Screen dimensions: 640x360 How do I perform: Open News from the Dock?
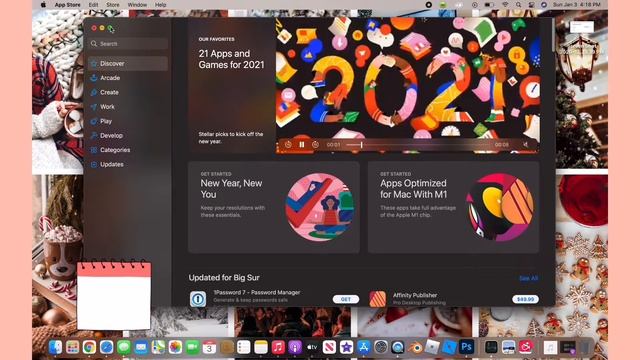[329, 347]
